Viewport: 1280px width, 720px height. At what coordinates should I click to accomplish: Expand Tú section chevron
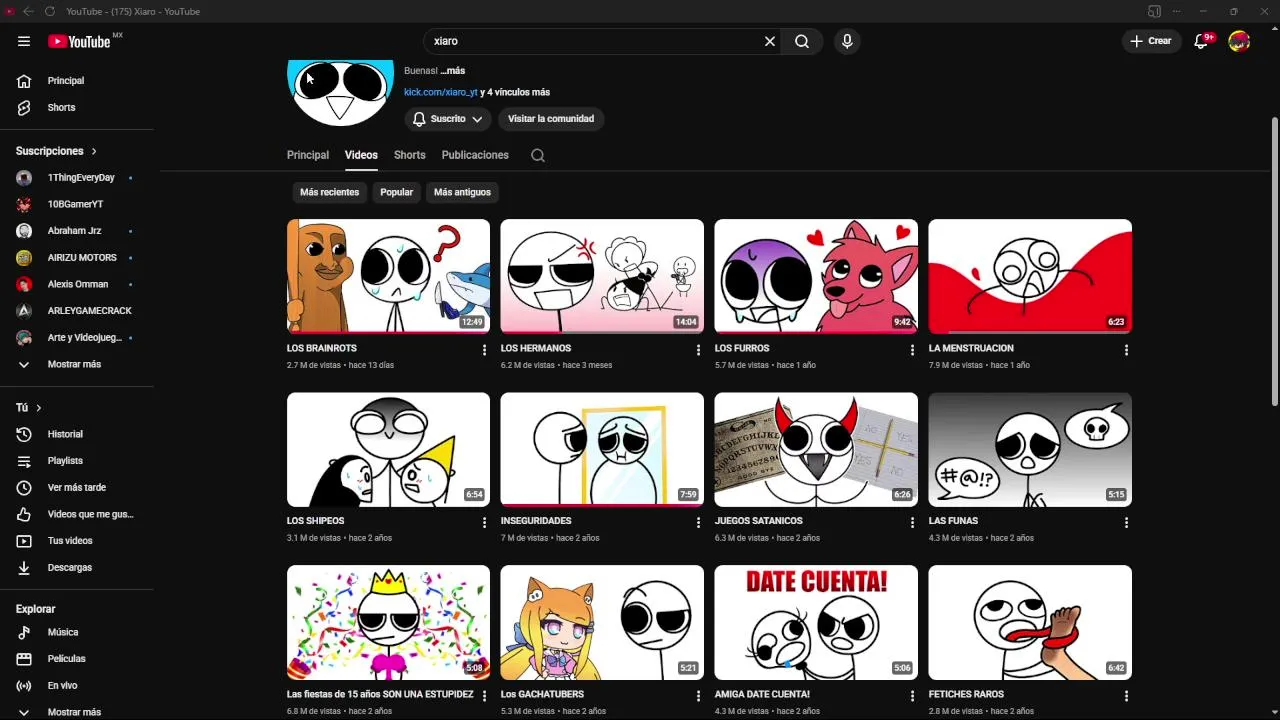39,408
